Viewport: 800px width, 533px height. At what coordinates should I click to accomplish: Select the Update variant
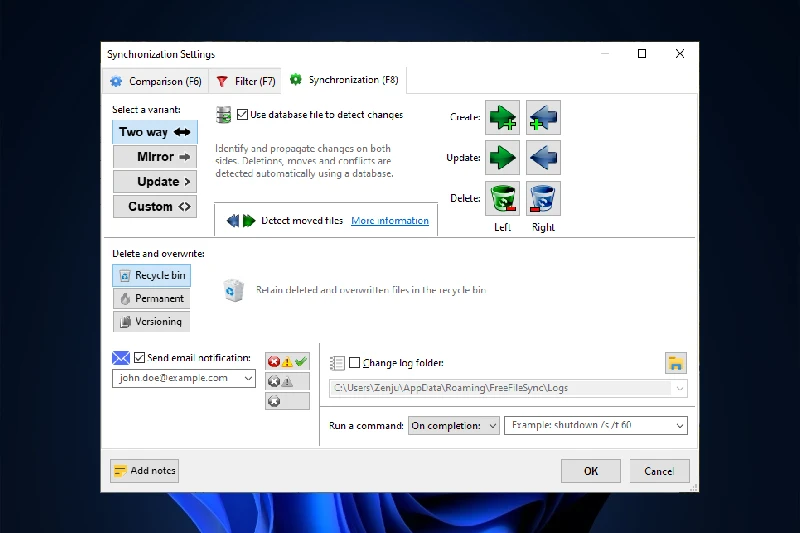(155, 182)
